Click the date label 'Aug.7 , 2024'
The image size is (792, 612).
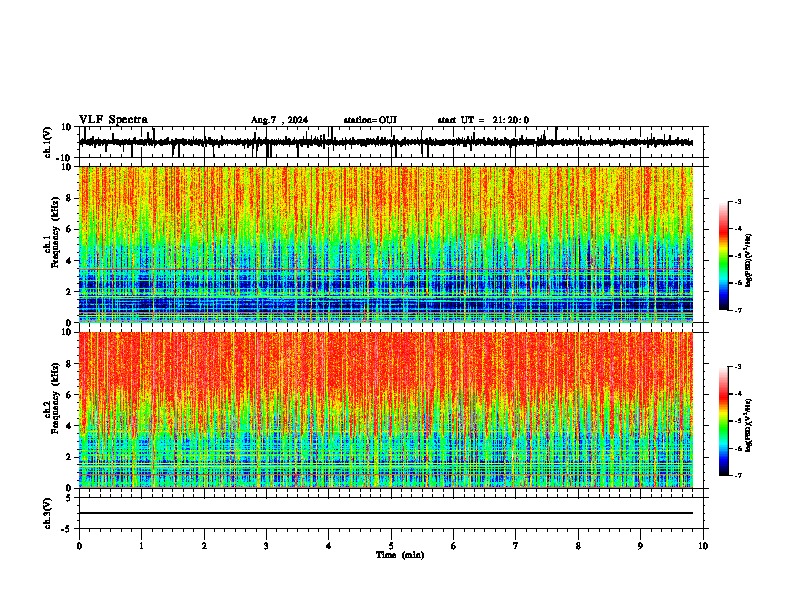pos(279,120)
